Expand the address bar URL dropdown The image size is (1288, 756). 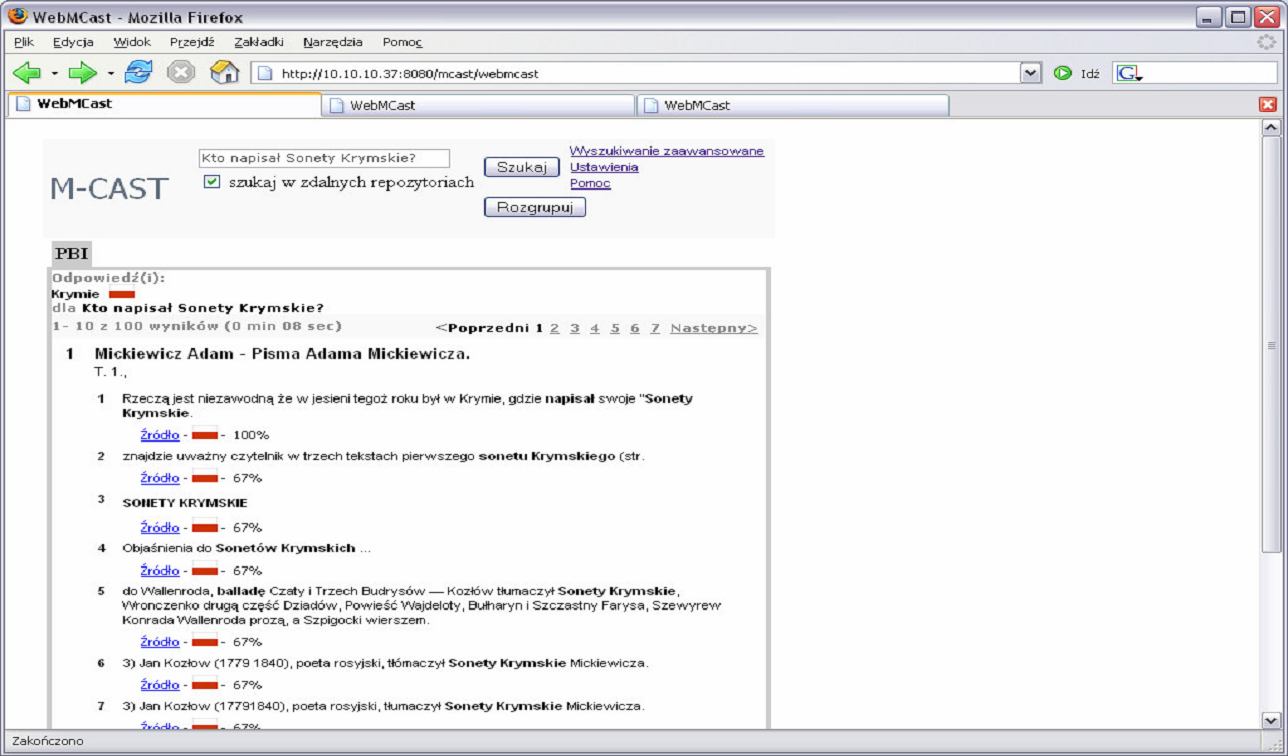(1031, 73)
